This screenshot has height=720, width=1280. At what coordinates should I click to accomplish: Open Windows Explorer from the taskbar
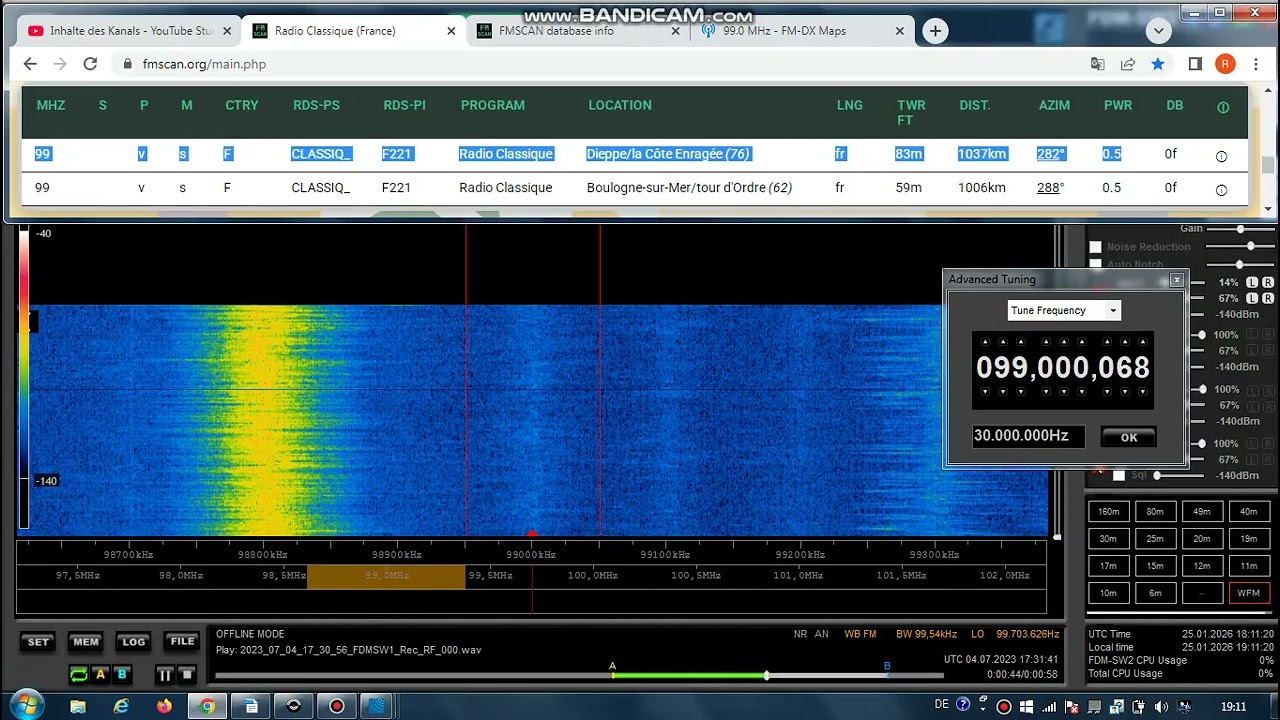pyautogui.click(x=78, y=706)
